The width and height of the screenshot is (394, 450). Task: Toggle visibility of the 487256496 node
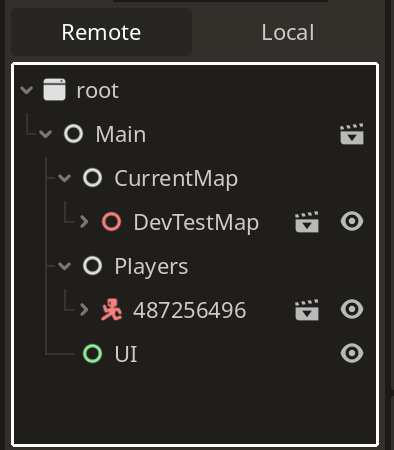[x=352, y=309]
